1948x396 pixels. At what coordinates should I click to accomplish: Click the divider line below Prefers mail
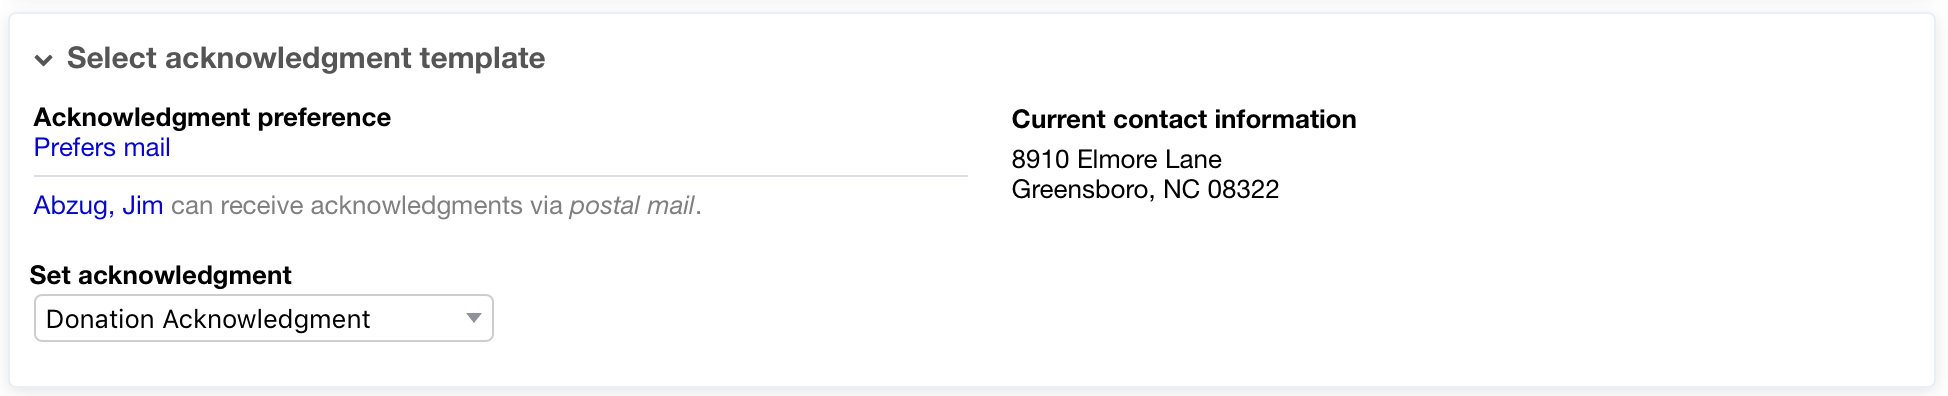(501, 176)
